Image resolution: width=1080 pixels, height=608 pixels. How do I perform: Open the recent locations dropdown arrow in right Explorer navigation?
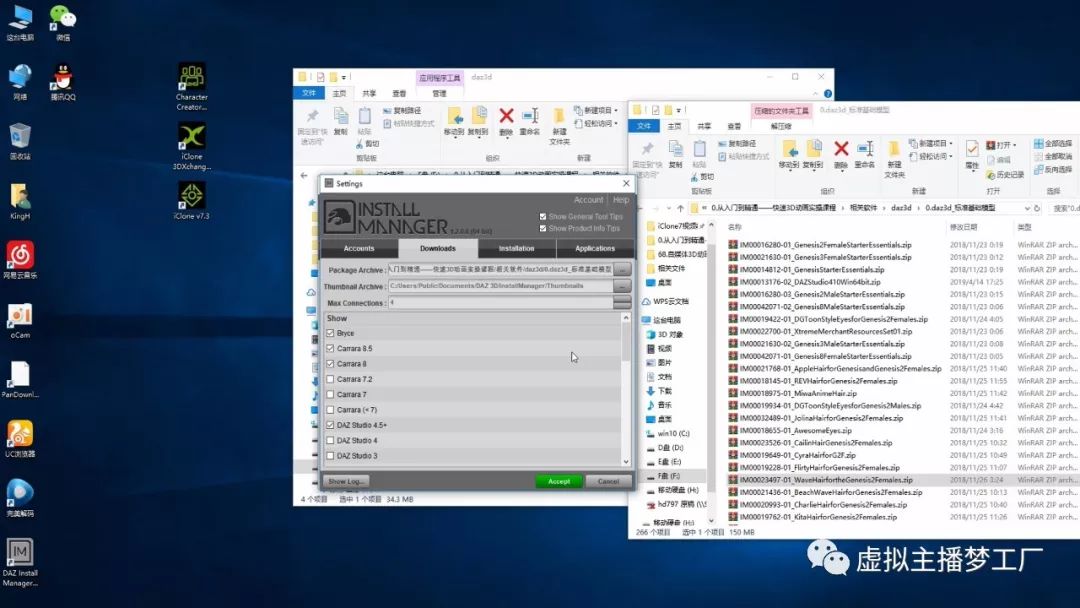tap(669, 208)
